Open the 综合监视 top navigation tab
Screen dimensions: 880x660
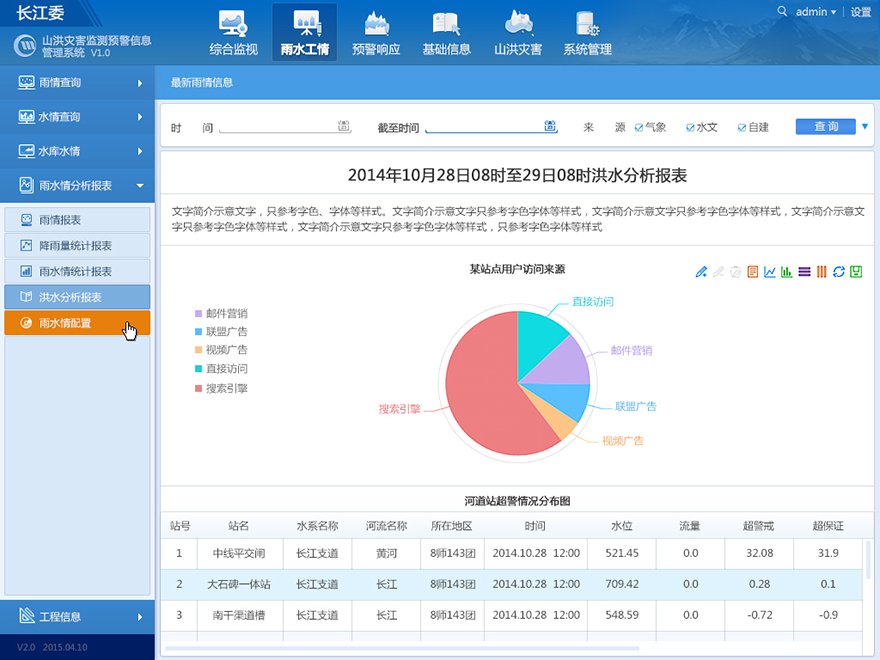233,32
